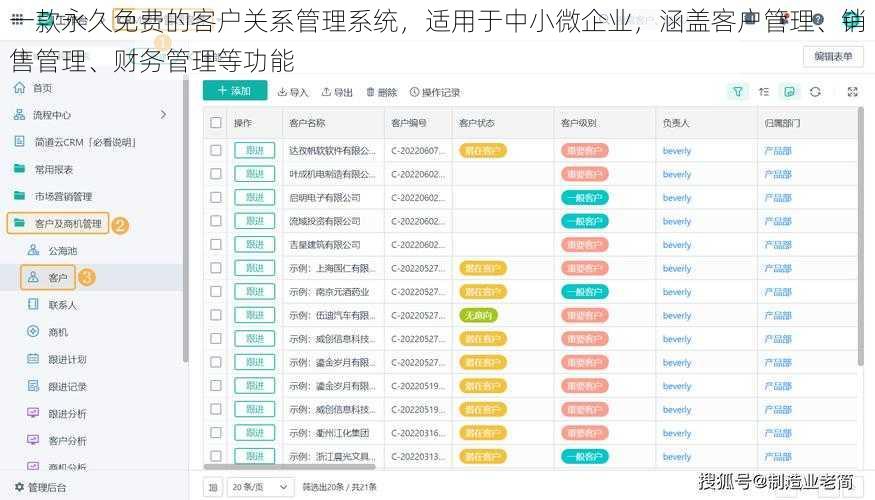Check the row for 吉星建筑有限公司
The height and width of the screenshot is (500, 875).
tap(216, 244)
